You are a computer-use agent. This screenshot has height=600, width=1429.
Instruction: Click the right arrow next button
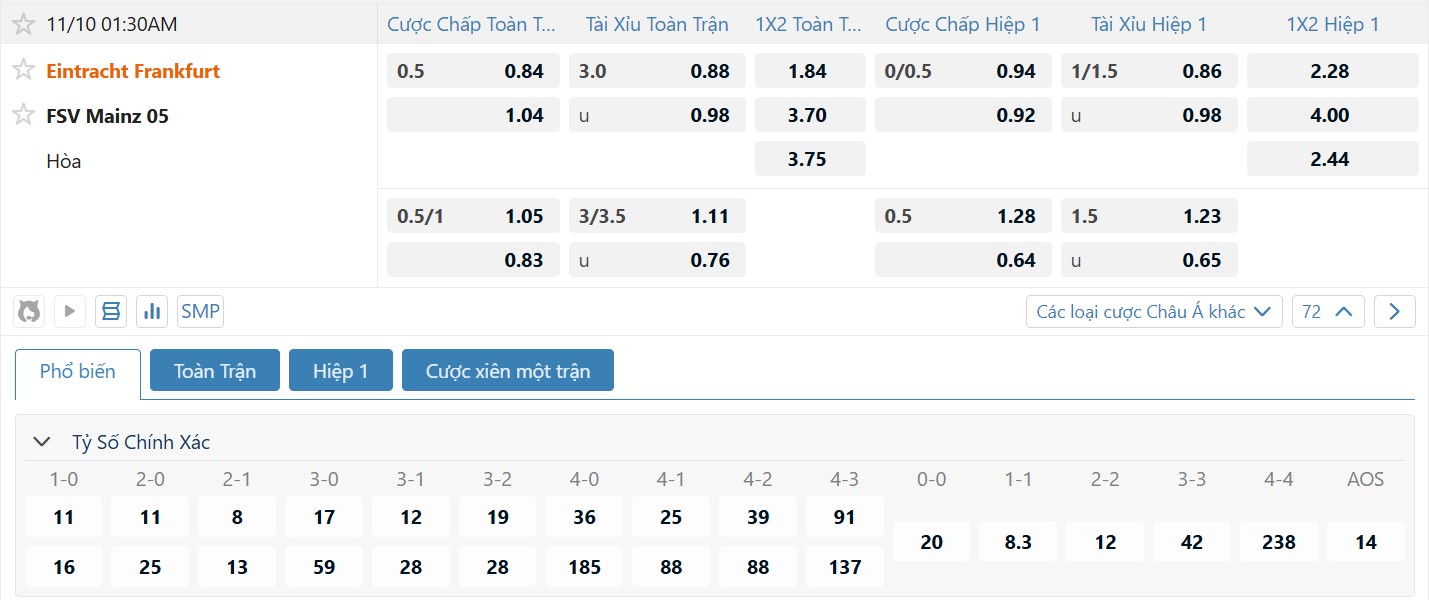[1394, 312]
